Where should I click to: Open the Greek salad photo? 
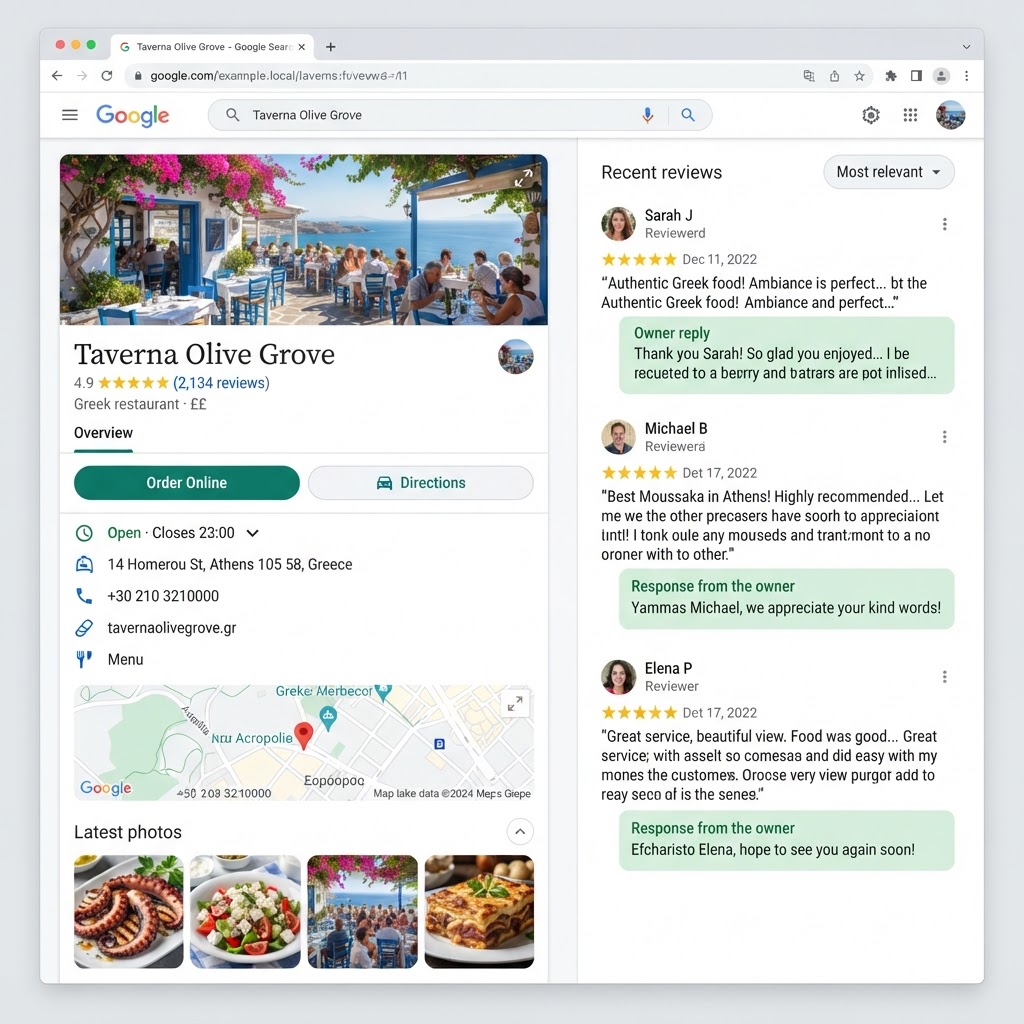click(246, 911)
